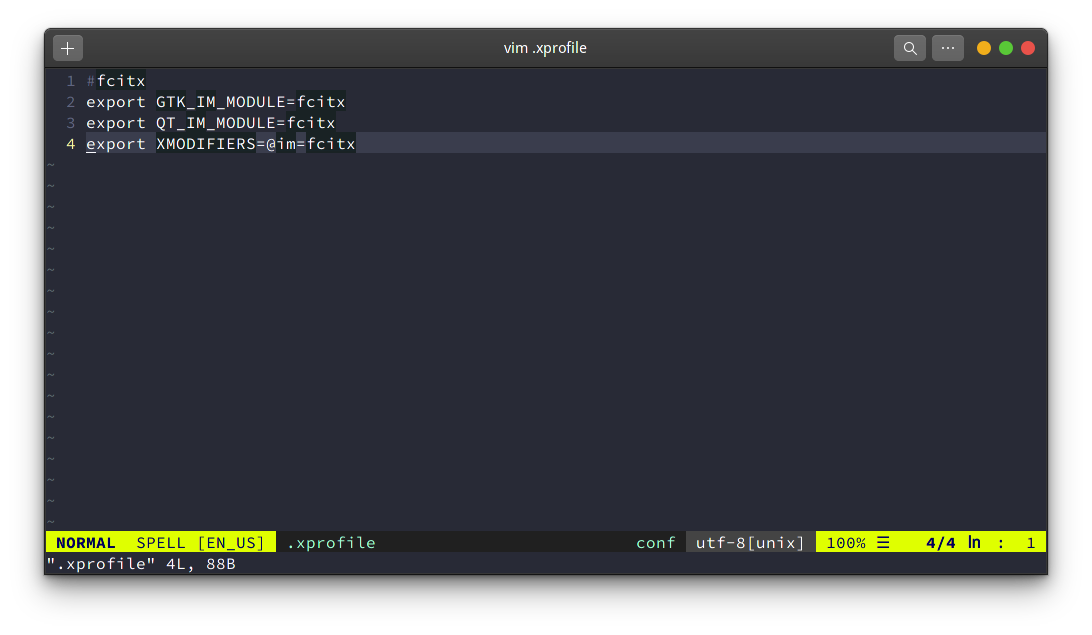Image resolution: width=1092 pixels, height=635 pixels.
Task: Click the word 'export' on line 4
Action: [x=116, y=143]
